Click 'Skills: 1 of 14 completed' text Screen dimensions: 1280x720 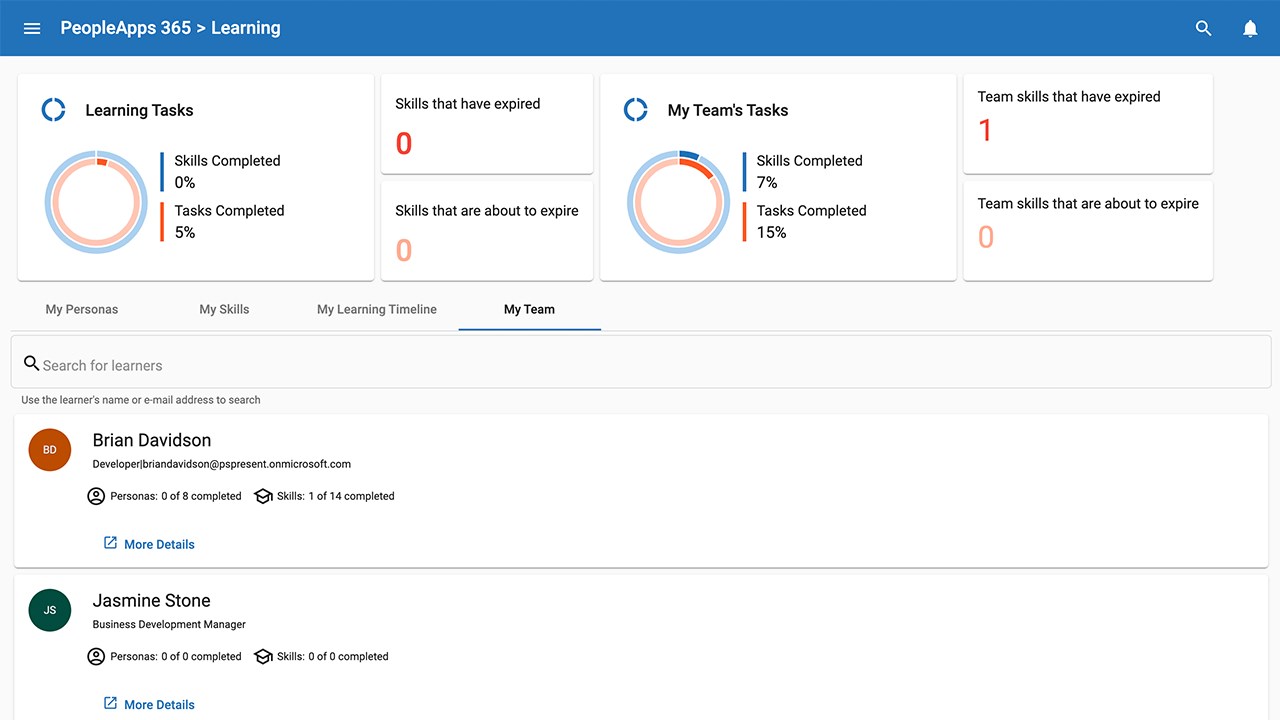point(335,496)
